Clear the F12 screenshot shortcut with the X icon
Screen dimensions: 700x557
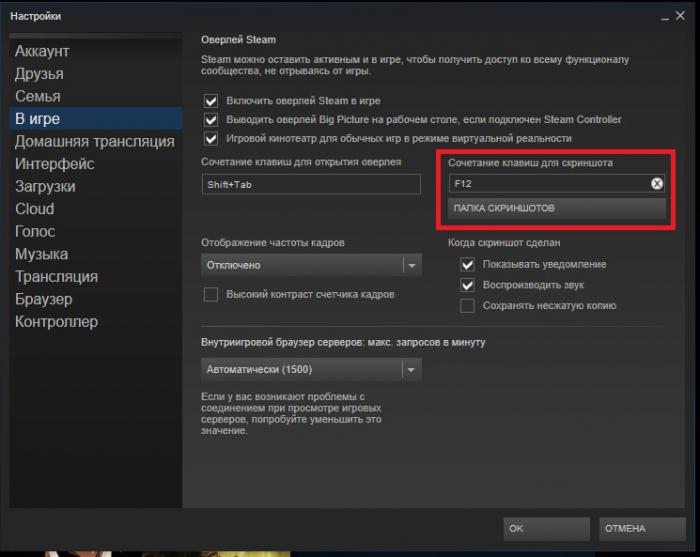[x=657, y=183]
